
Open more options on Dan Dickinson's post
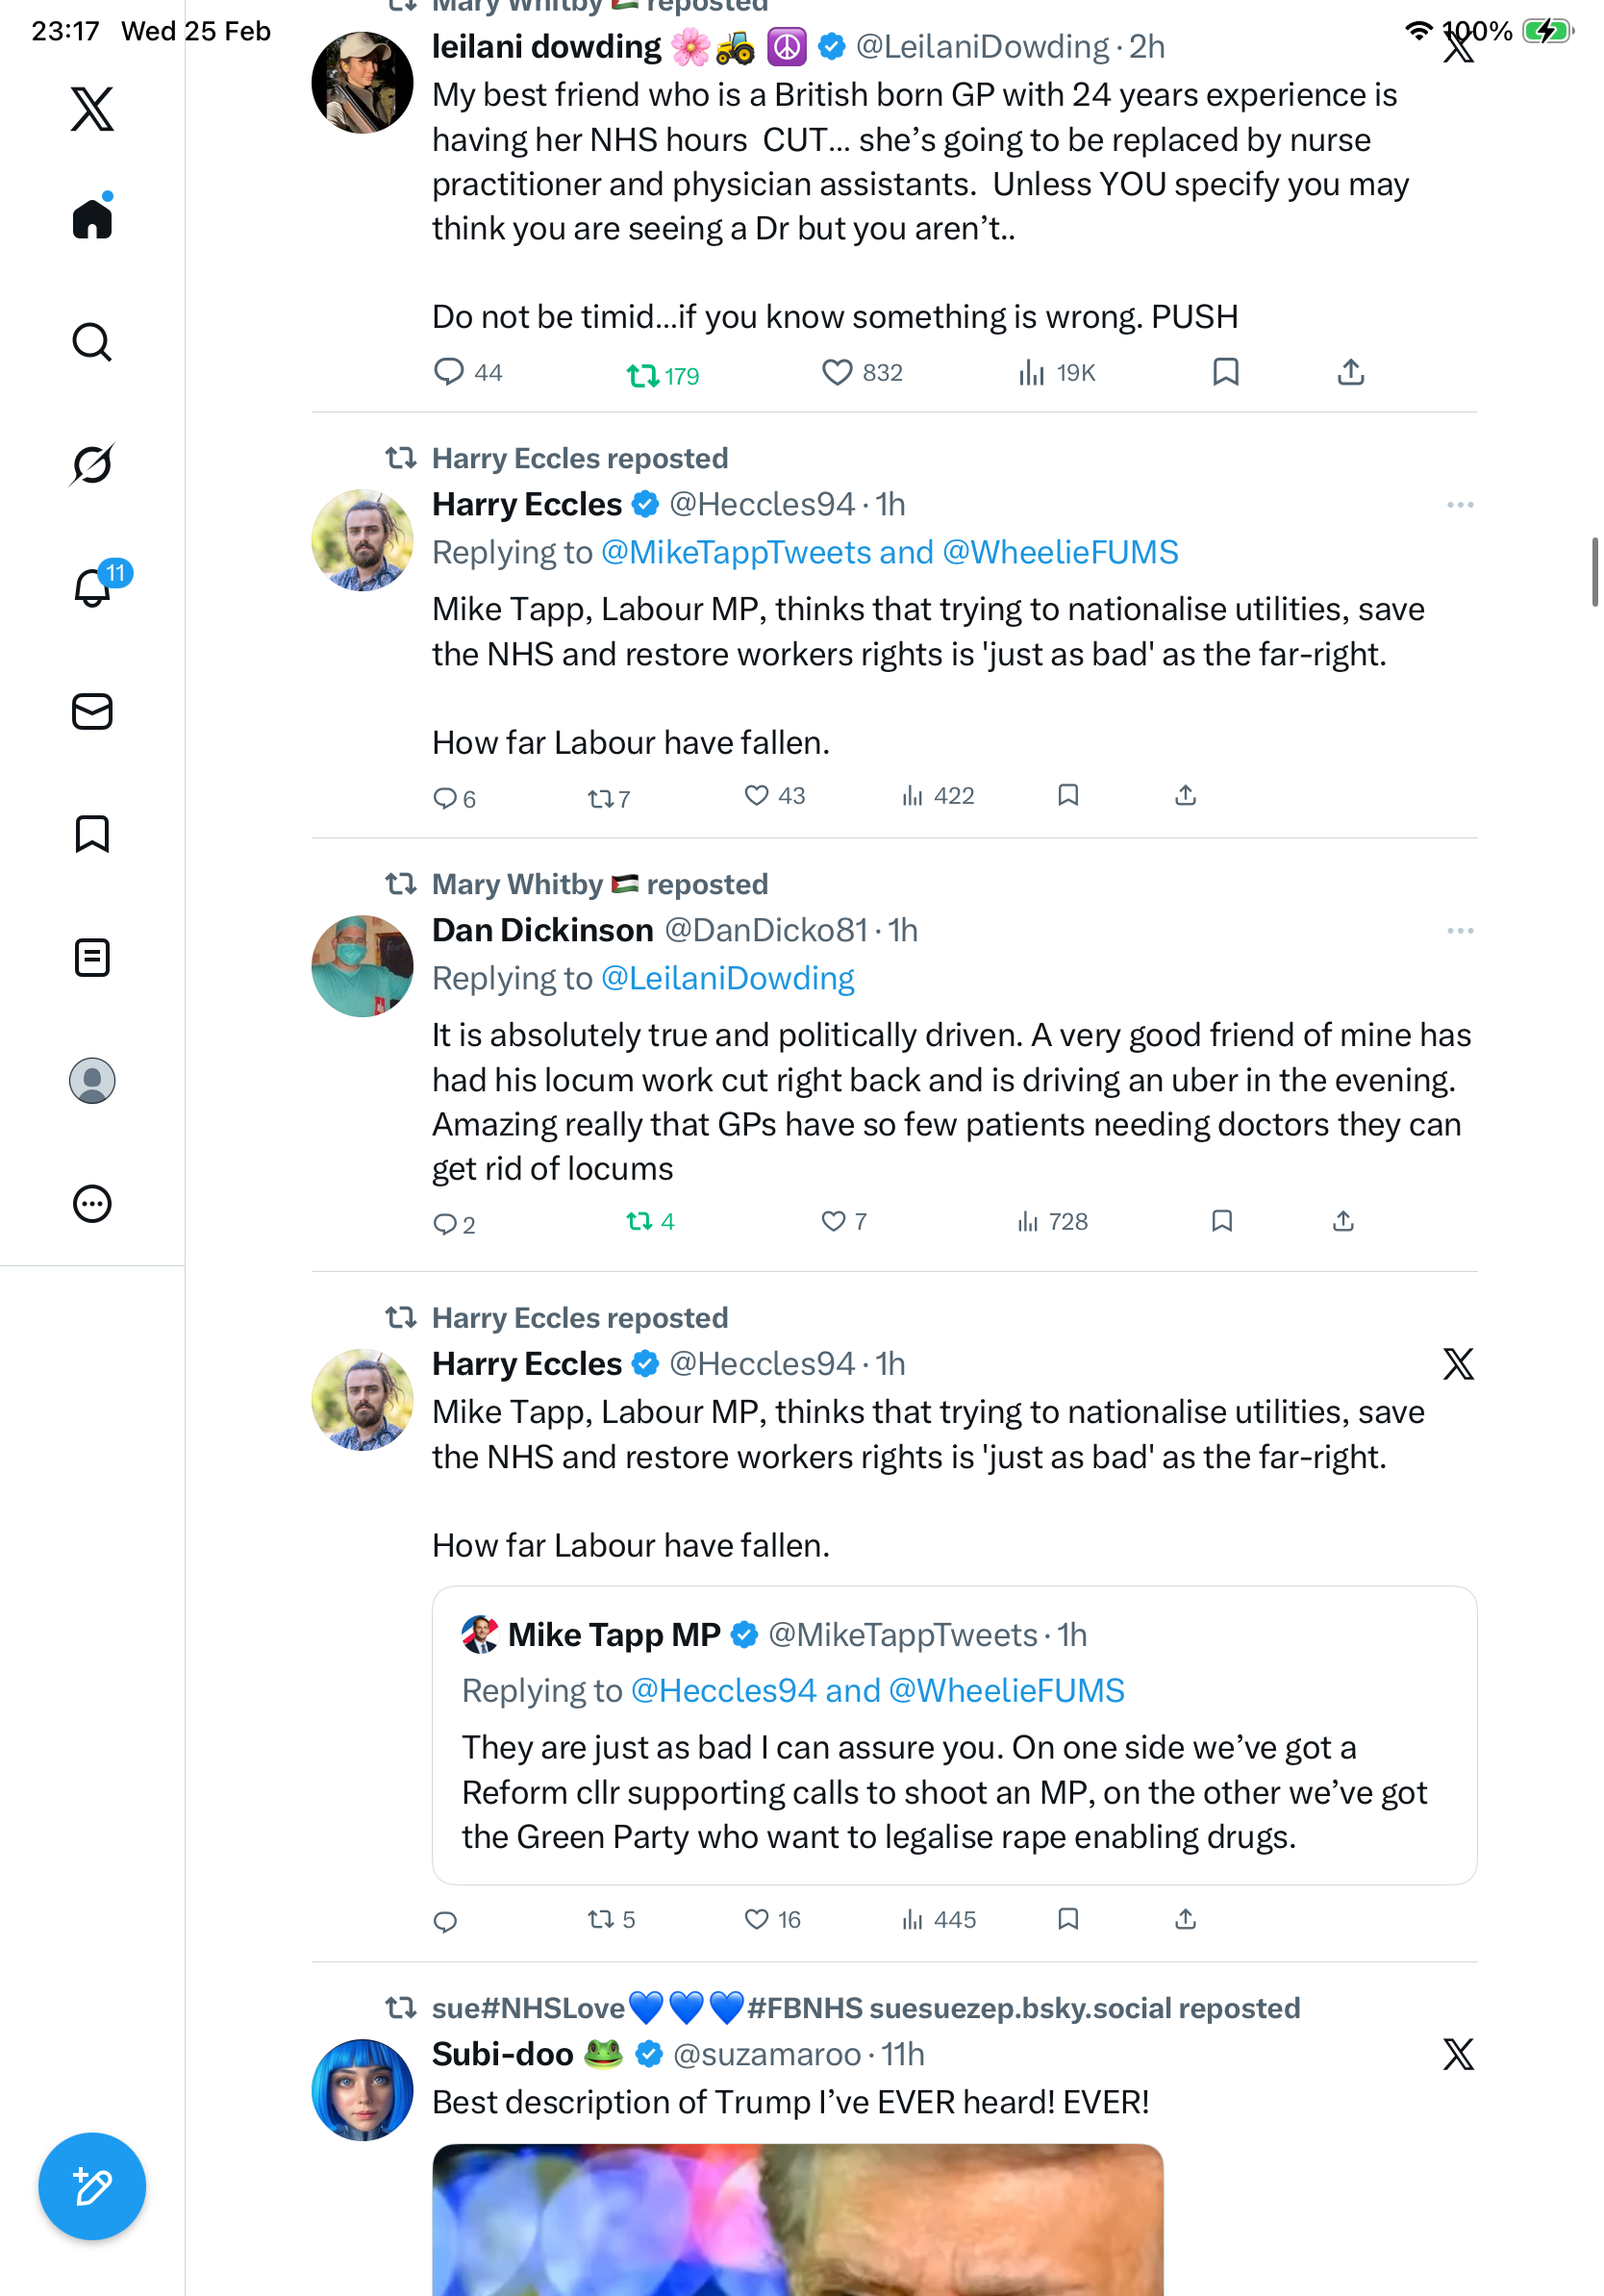click(1459, 931)
